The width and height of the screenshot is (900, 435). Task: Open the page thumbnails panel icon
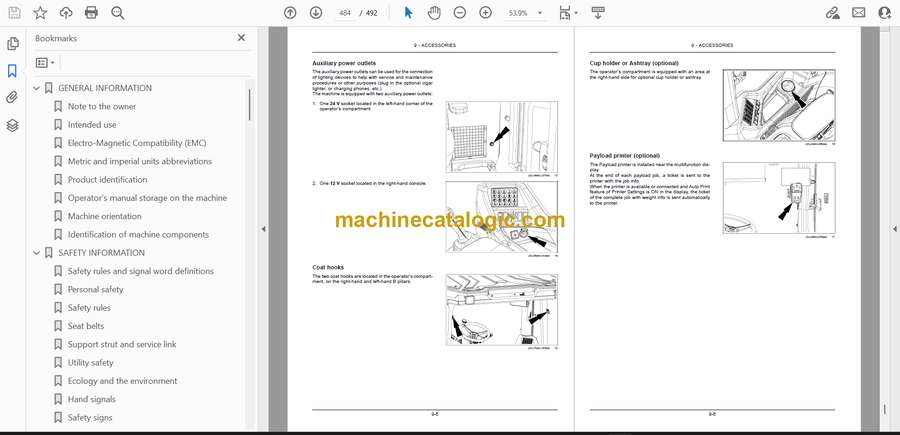point(13,44)
